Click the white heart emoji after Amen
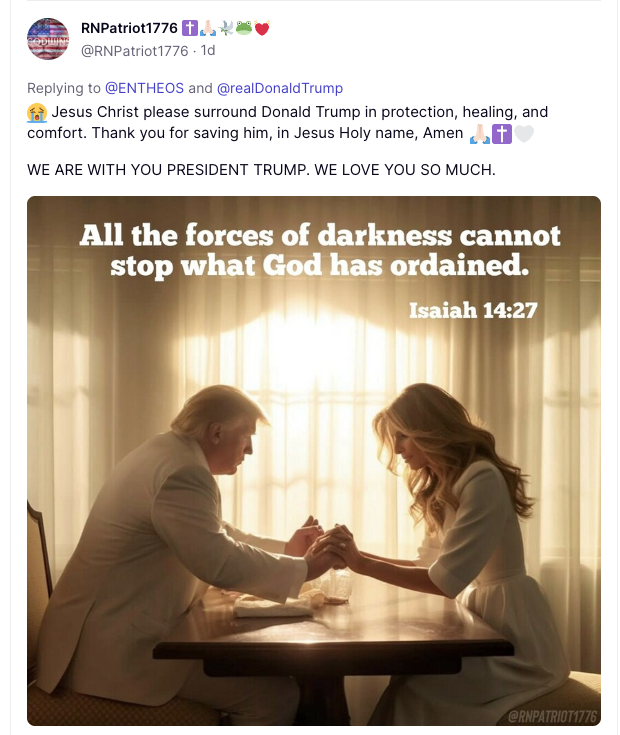620x735 pixels. point(524,133)
